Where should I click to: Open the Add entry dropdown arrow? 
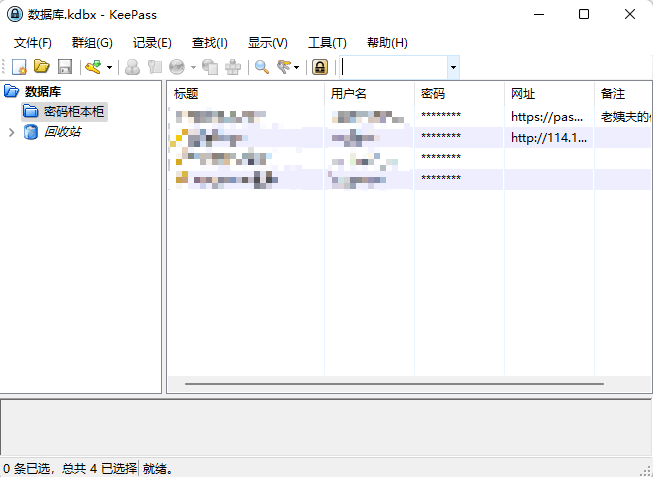pos(109,67)
